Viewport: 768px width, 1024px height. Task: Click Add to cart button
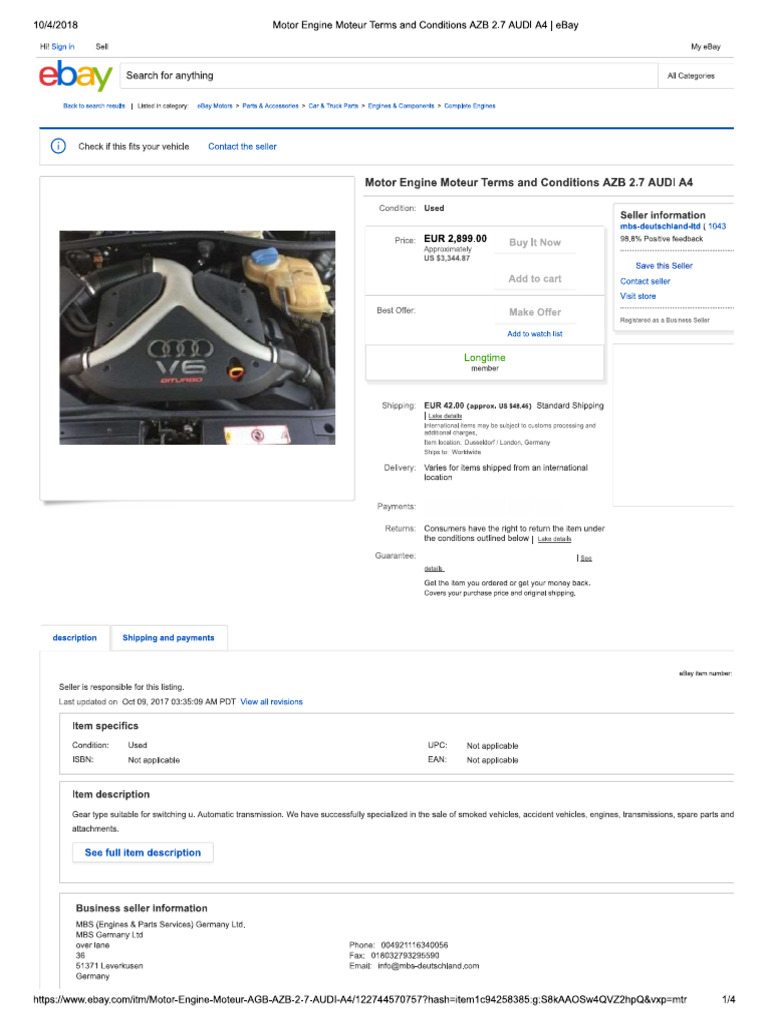(535, 279)
